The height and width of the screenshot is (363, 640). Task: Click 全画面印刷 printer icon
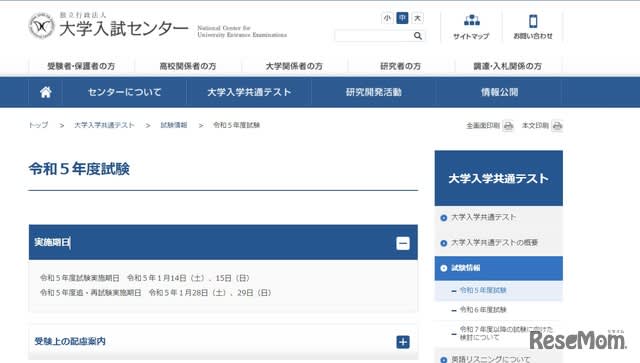point(508,126)
